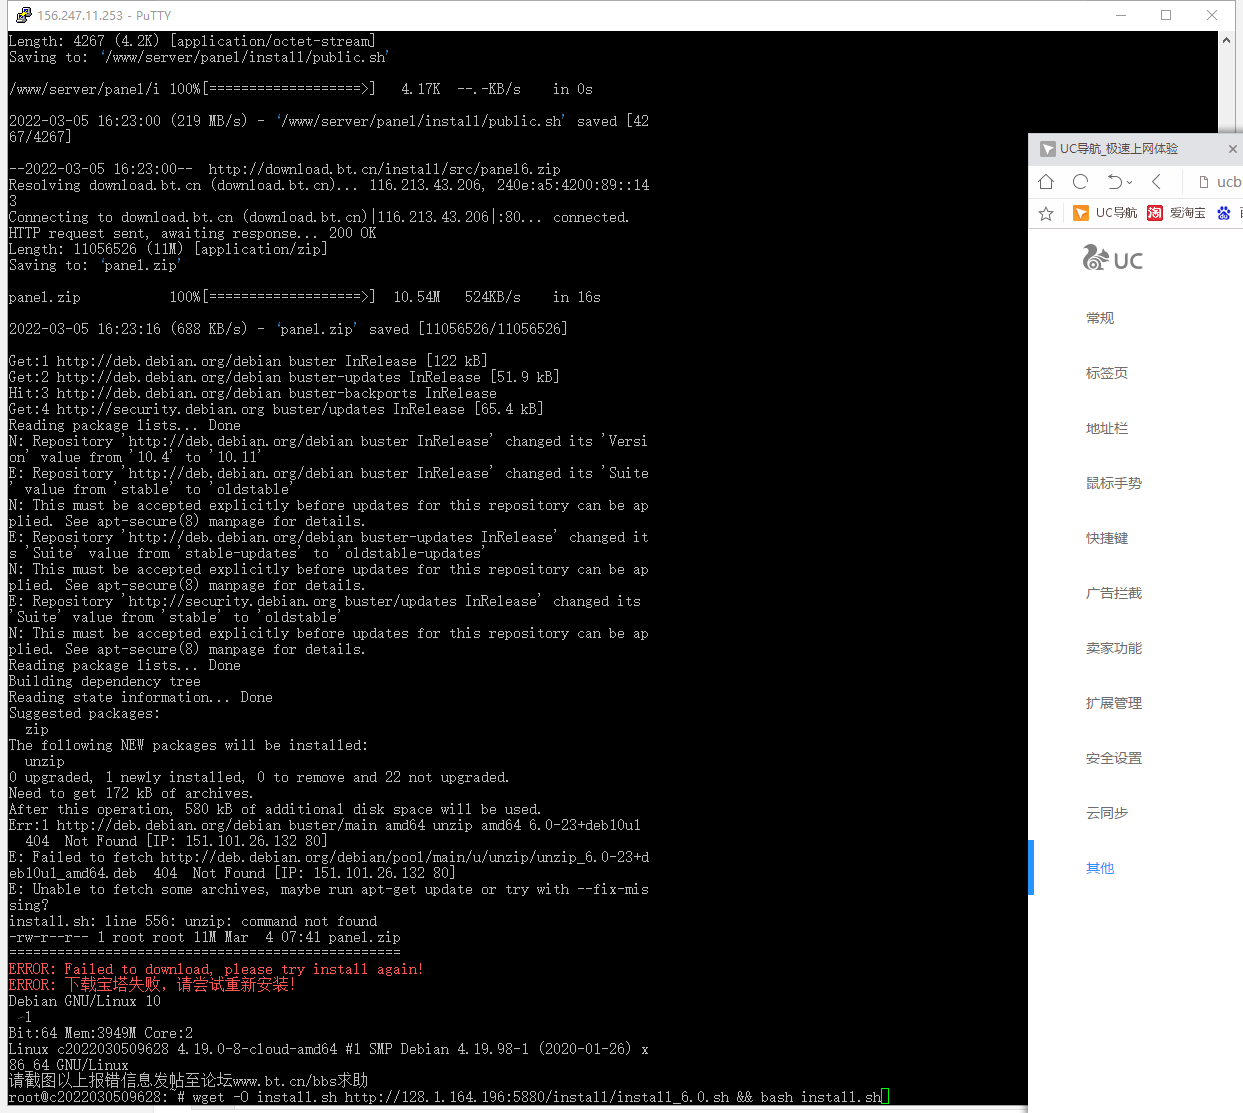Viewport: 1243px width, 1113px height.
Task: Open the dropdown arrow beside the undo icon
Action: (x=1130, y=182)
